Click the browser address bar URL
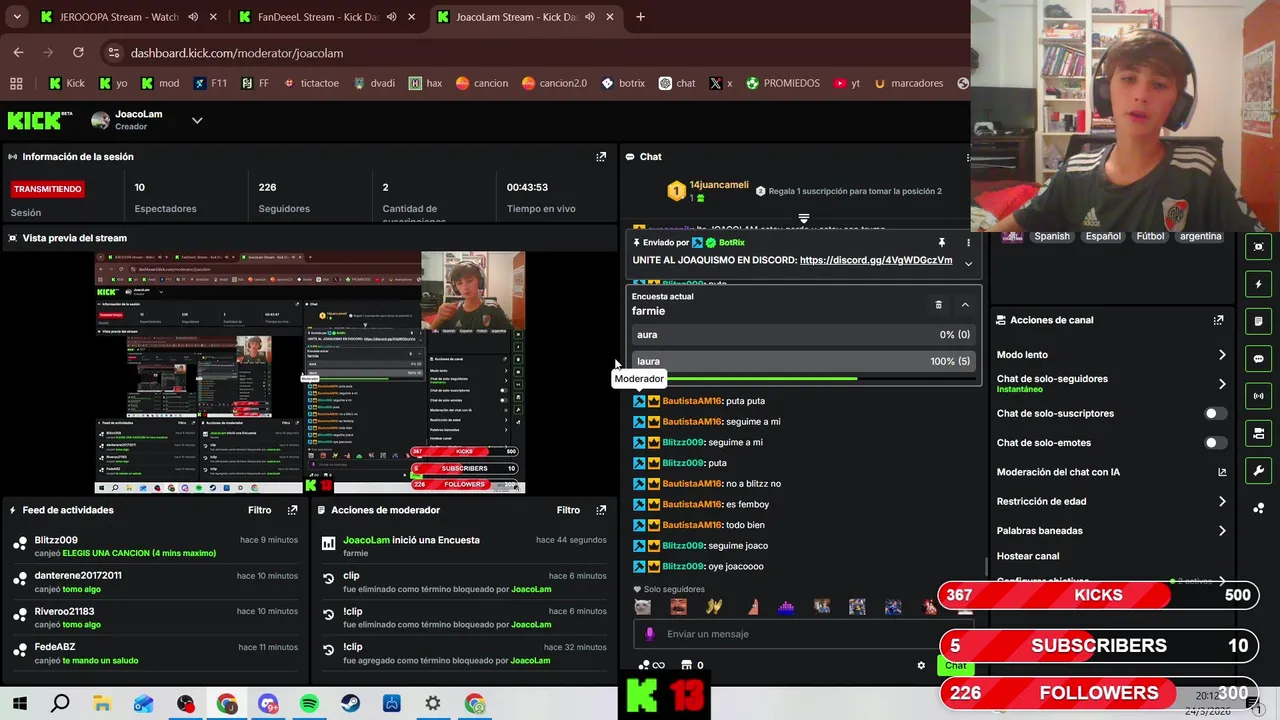This screenshot has width=1280, height=720. [x=237, y=53]
